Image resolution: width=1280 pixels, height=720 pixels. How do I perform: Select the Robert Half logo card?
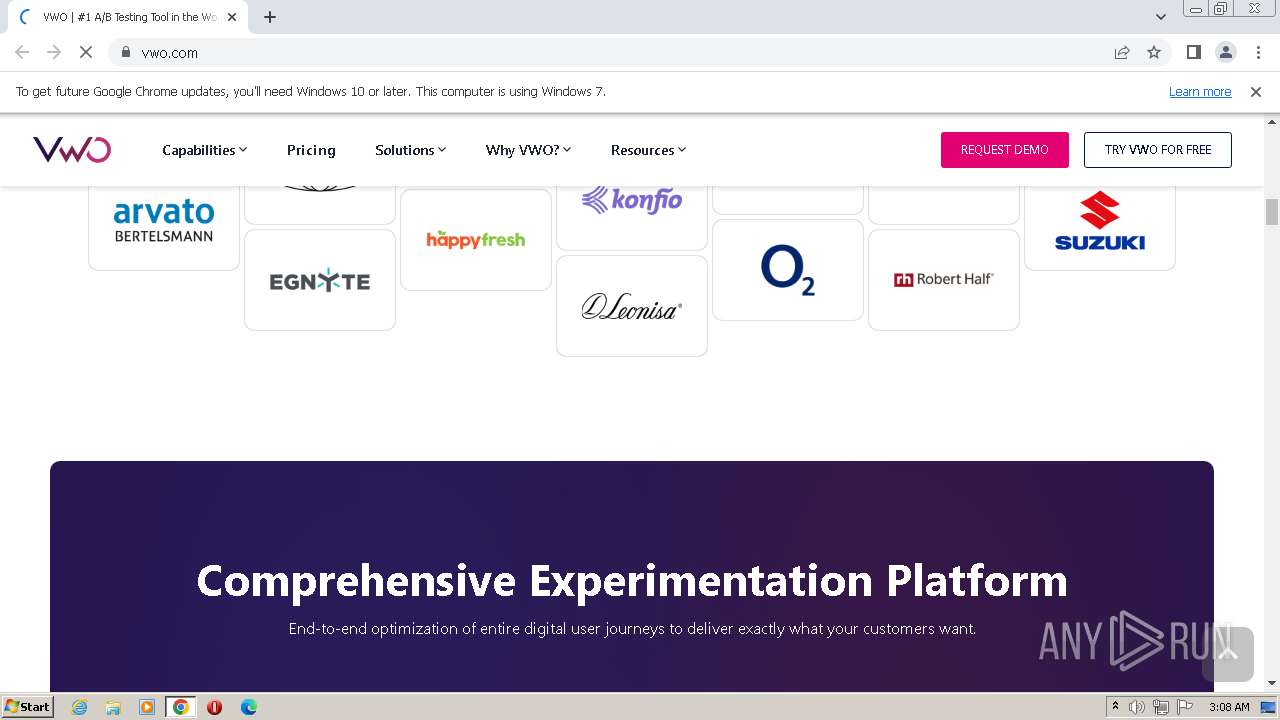click(x=944, y=280)
